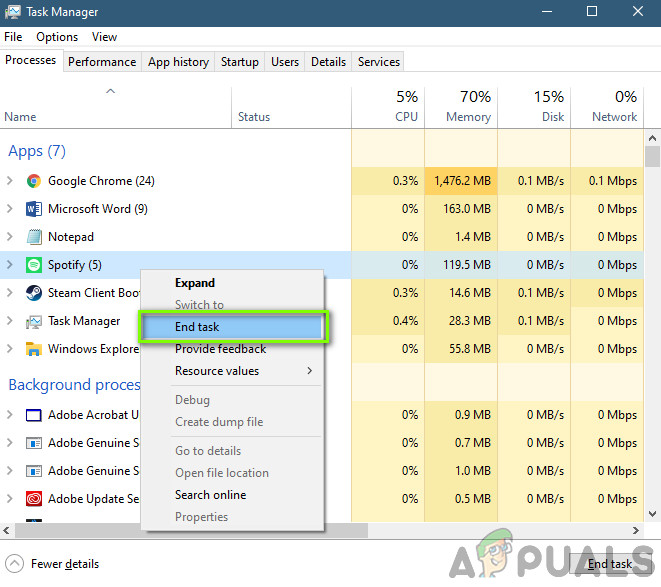Click the Adobe Acrobat Update icon
Screen dimensions: 661x587
click(33, 415)
